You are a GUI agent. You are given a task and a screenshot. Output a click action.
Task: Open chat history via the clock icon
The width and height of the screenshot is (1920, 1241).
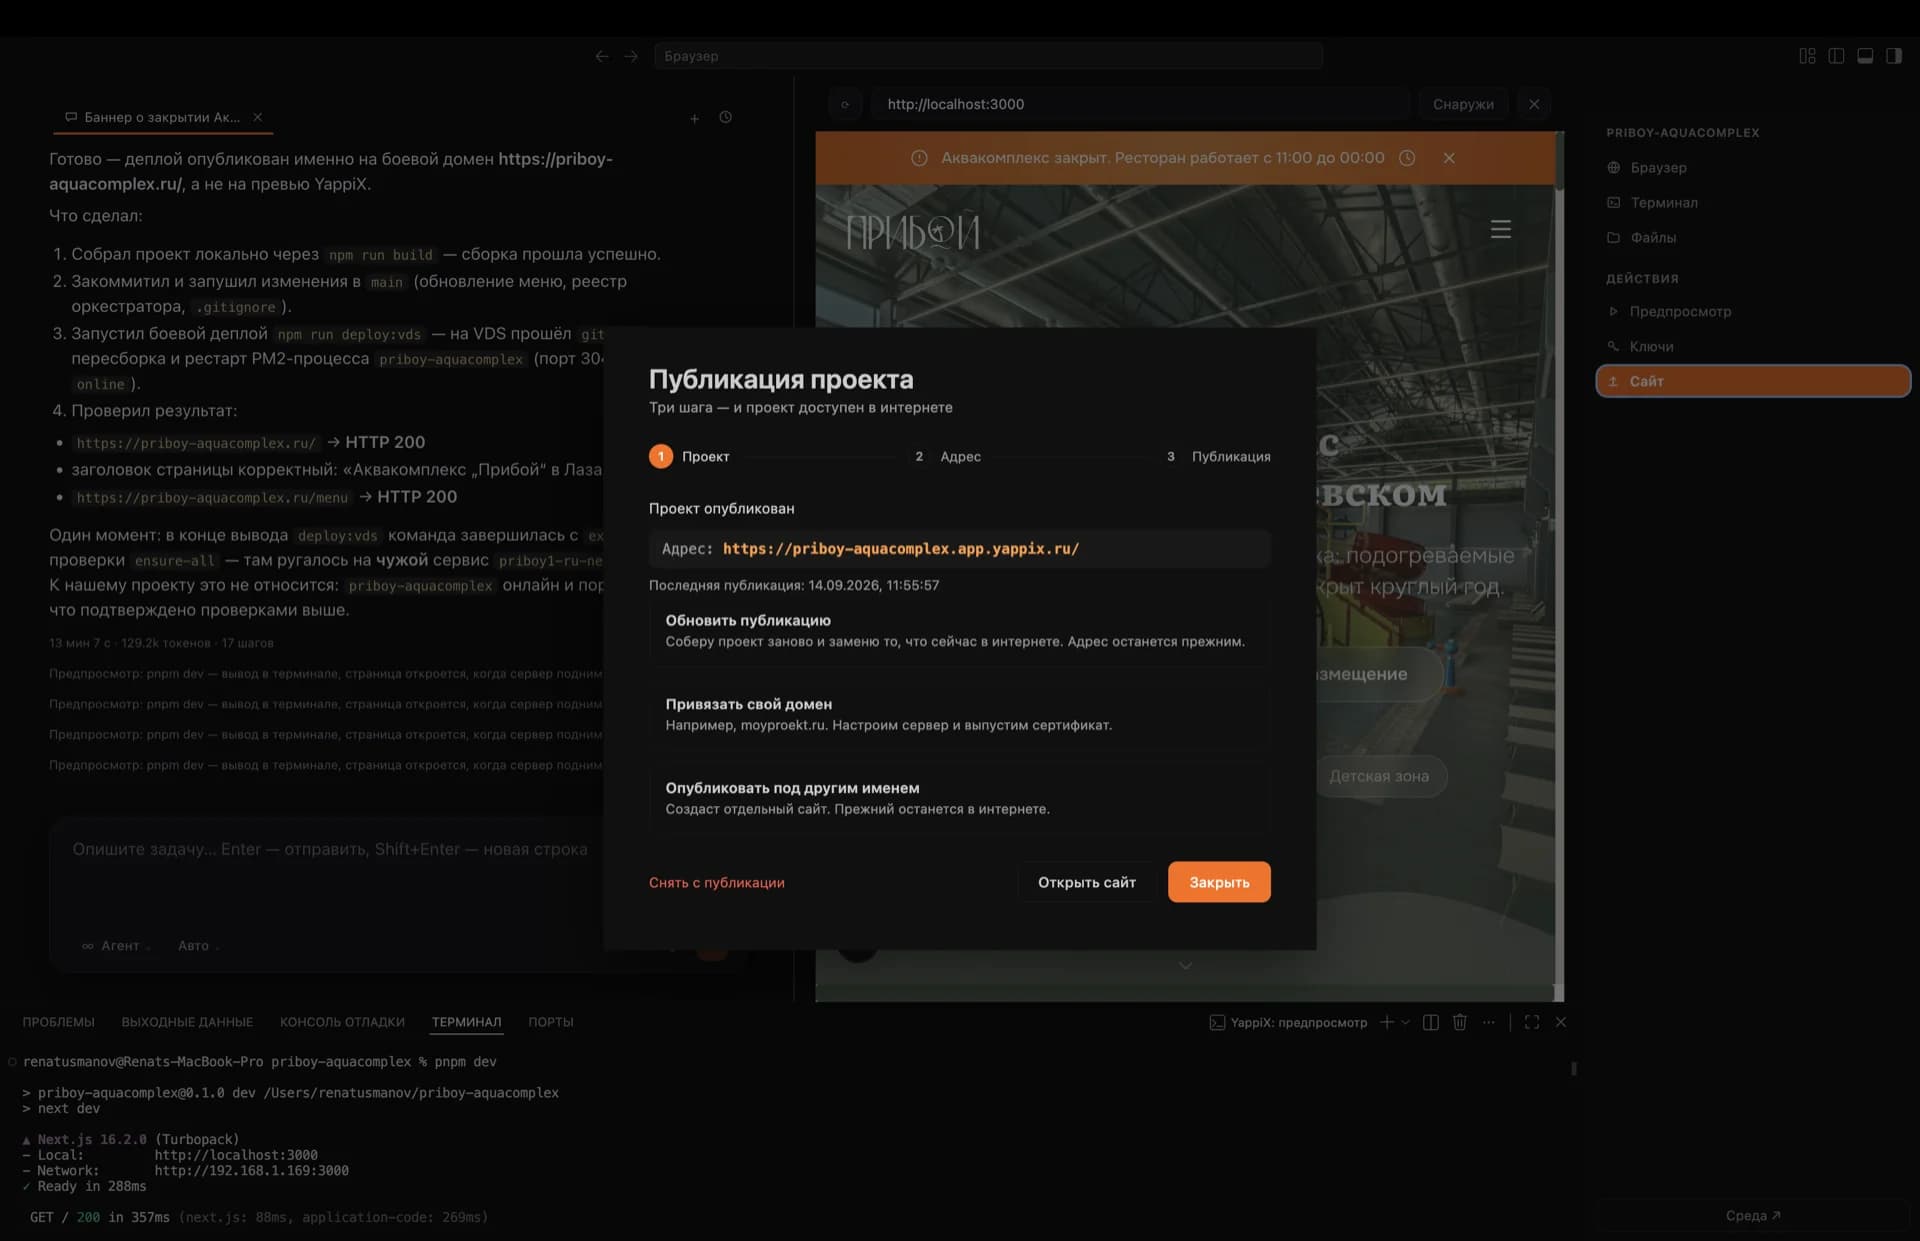[726, 117]
